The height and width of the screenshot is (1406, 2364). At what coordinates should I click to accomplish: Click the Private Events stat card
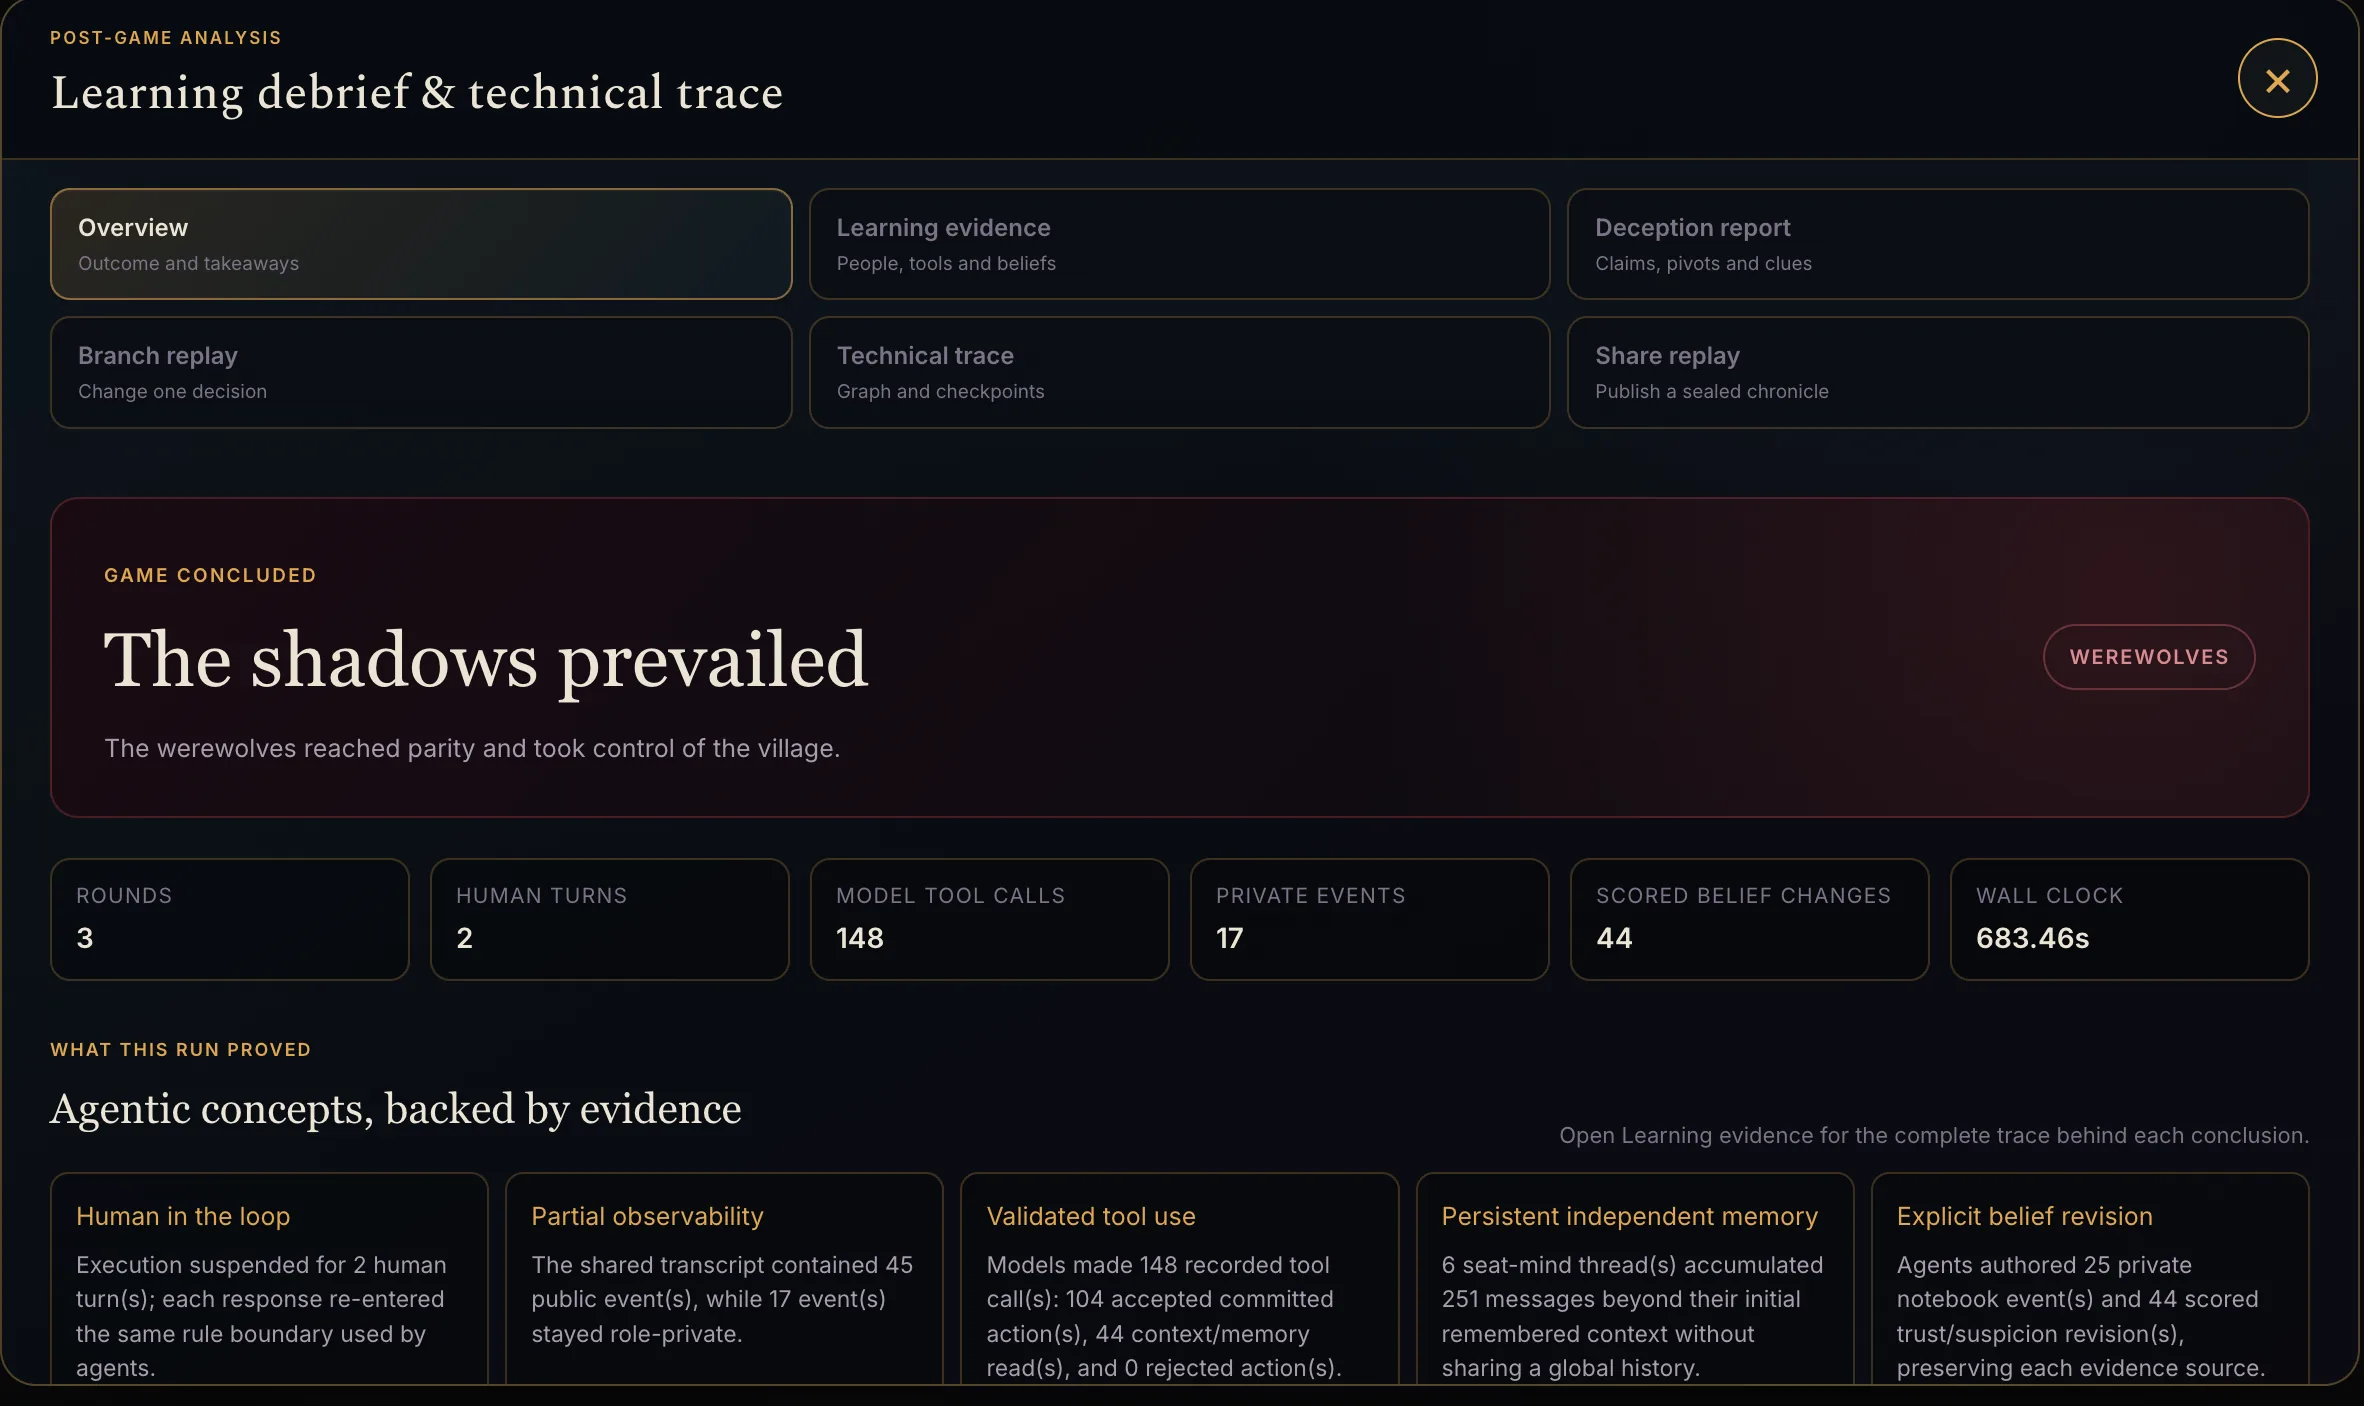1370,919
